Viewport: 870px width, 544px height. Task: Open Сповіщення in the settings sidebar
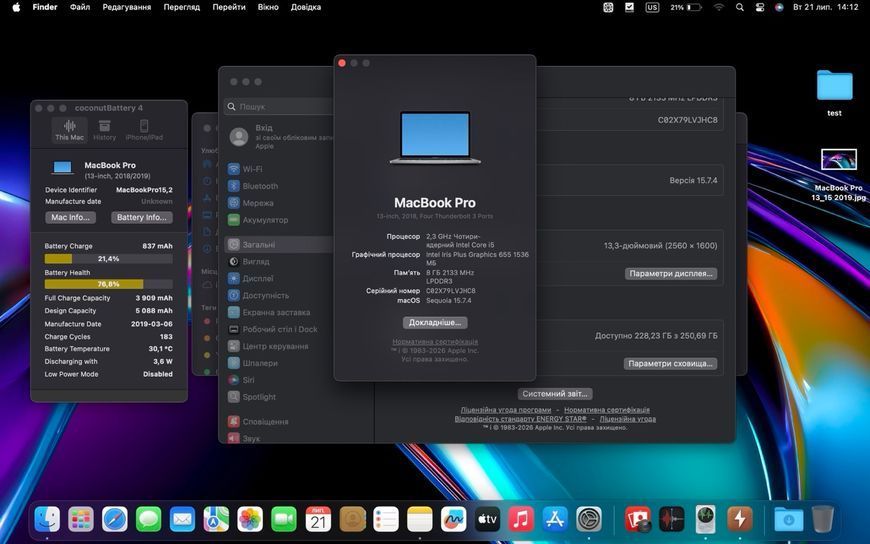pos(258,421)
